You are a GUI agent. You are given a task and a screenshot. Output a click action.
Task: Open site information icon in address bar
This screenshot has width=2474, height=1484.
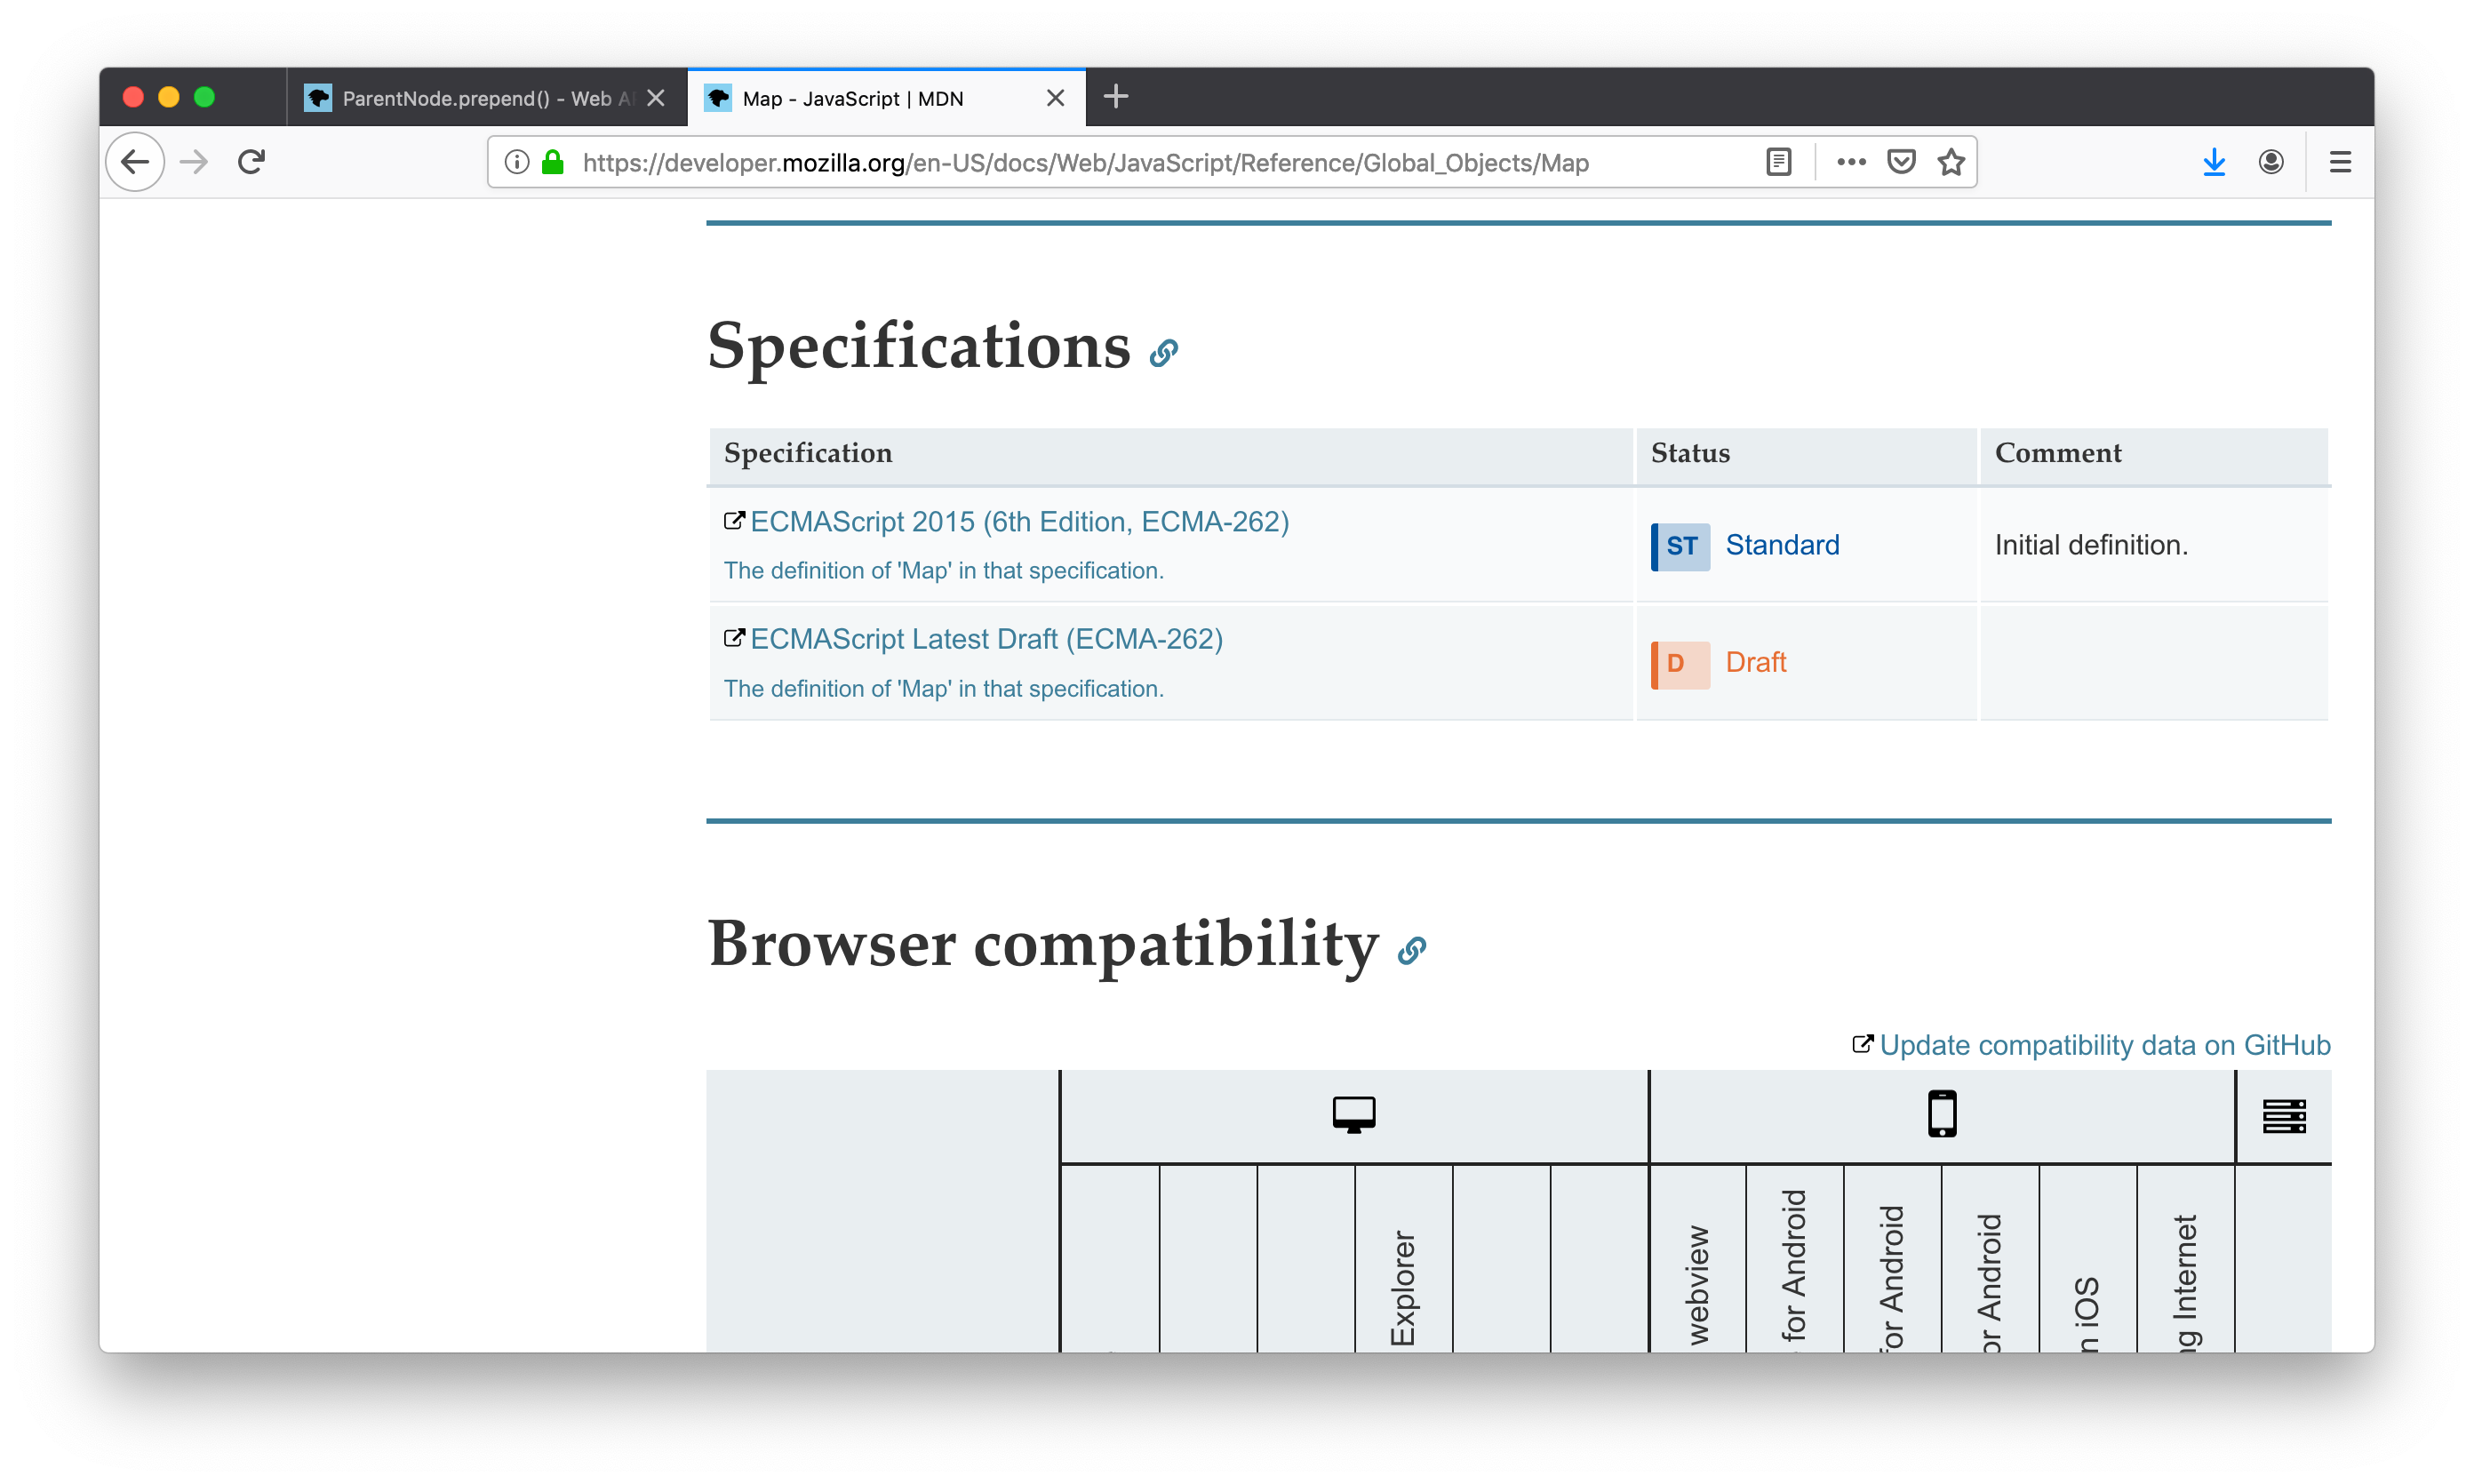click(x=517, y=162)
